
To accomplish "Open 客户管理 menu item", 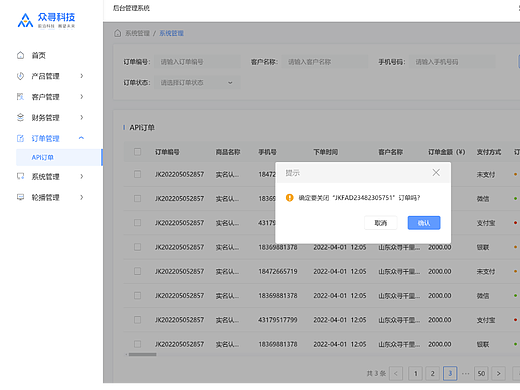I will pyautogui.click(x=45, y=97).
